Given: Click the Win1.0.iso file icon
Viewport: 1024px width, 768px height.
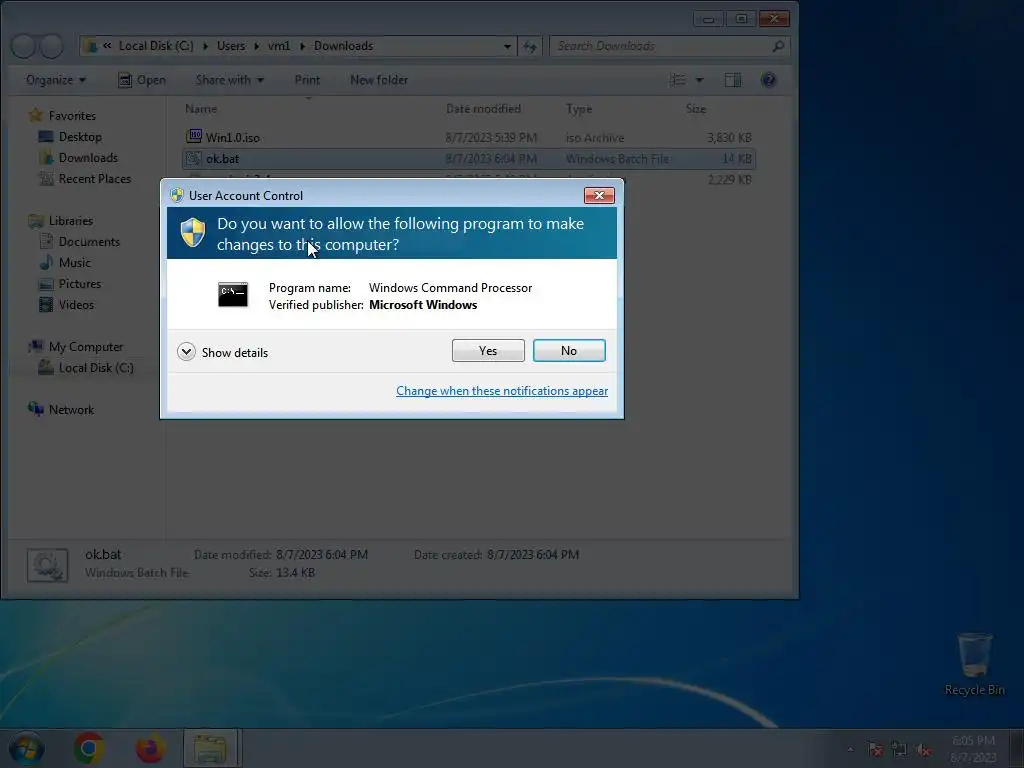Looking at the screenshot, I should coord(194,136).
